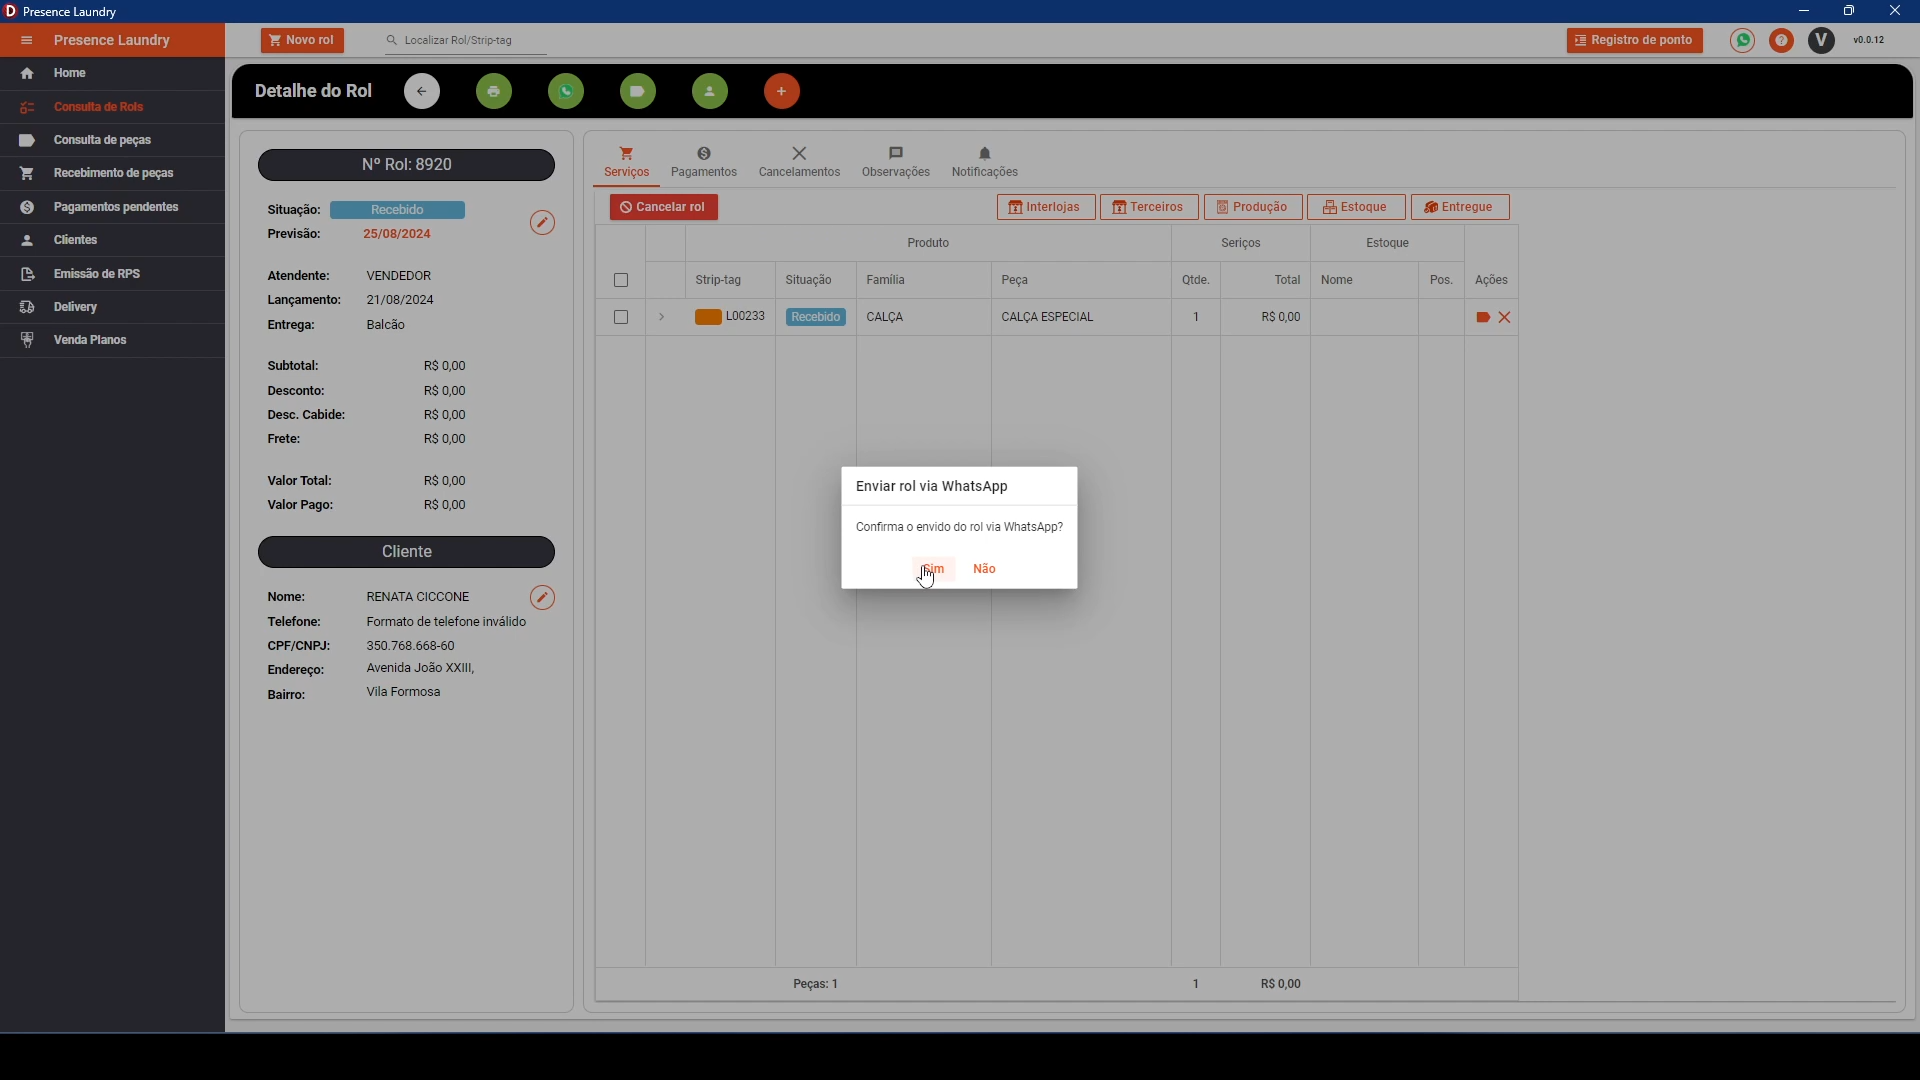This screenshot has width=1920, height=1080.
Task: Toggle the hamburger menu in sidebar
Action: pyautogui.click(x=27, y=41)
